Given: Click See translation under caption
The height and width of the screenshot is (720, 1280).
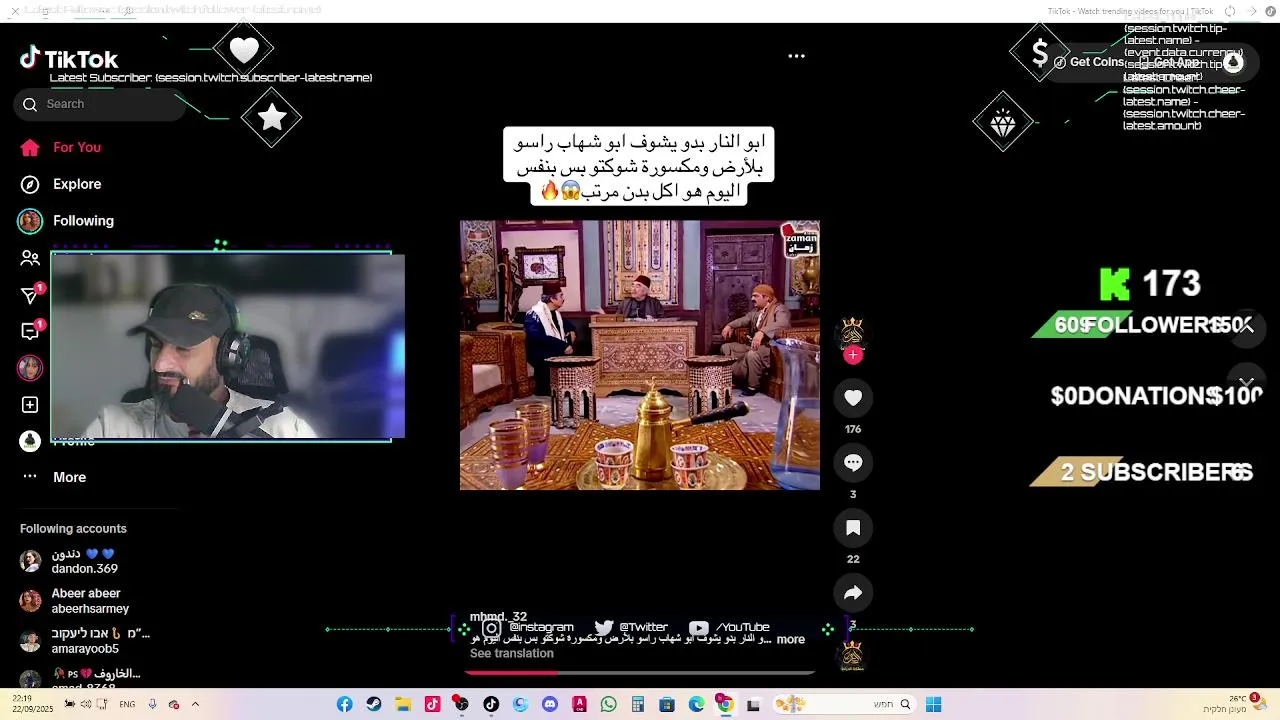Looking at the screenshot, I should pos(512,654).
